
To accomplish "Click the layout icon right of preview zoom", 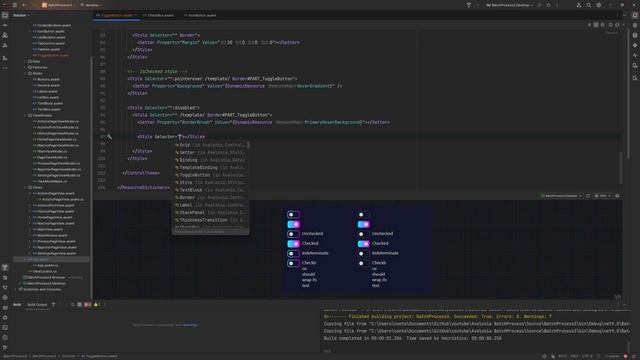I will click(617, 196).
